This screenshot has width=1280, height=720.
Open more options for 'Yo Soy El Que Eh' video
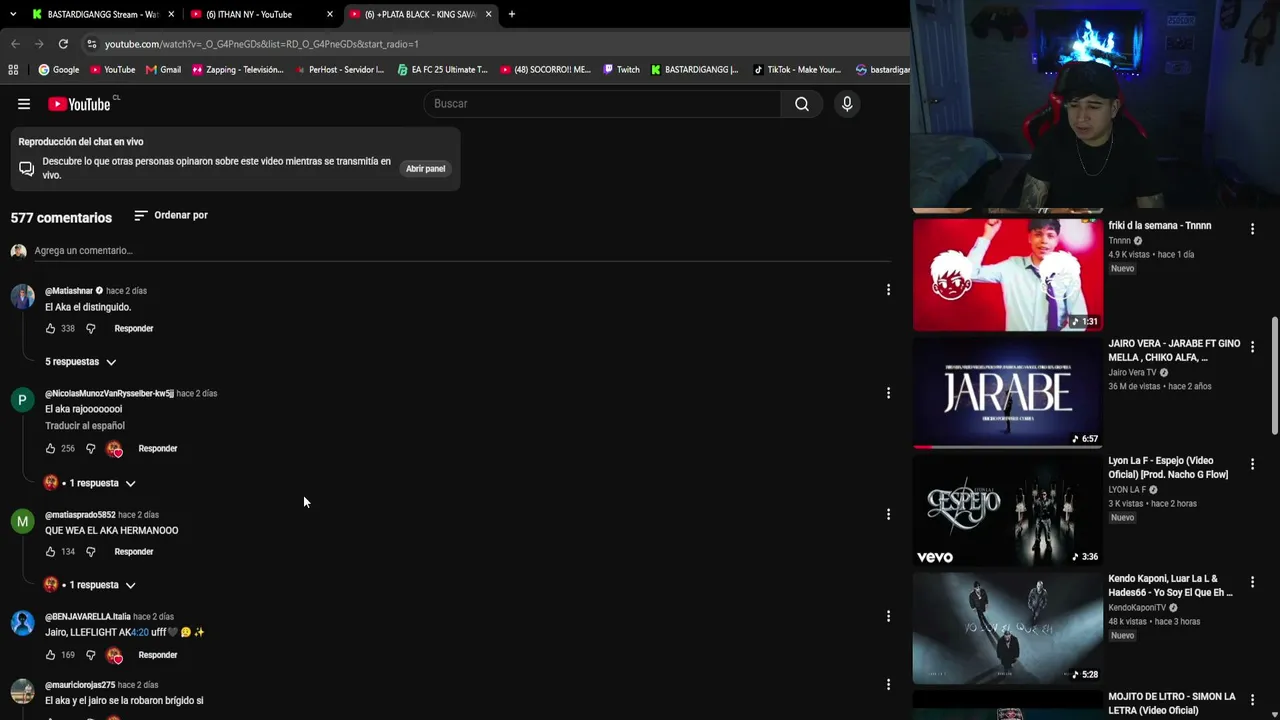pyautogui.click(x=1252, y=582)
